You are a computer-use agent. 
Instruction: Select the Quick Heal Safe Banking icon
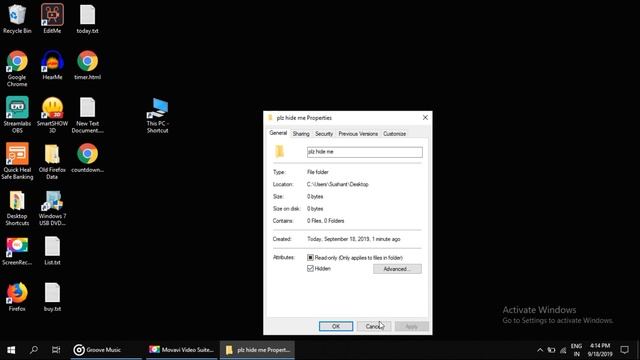click(x=17, y=161)
